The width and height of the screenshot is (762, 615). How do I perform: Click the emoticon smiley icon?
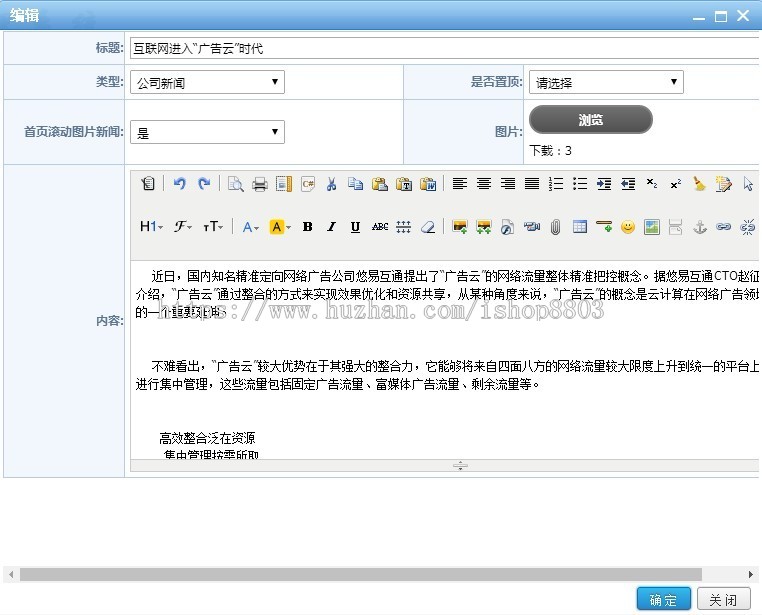pyautogui.click(x=628, y=226)
